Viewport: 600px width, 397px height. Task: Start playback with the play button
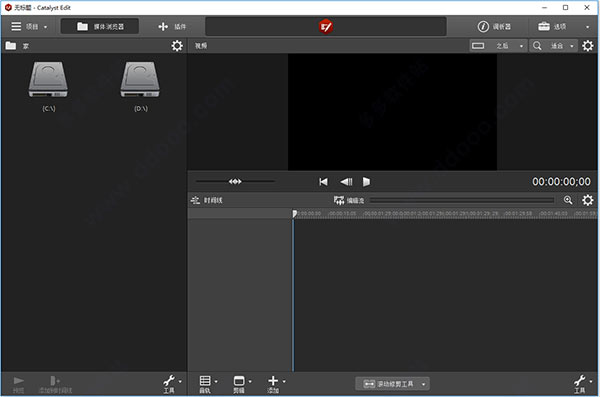point(366,181)
